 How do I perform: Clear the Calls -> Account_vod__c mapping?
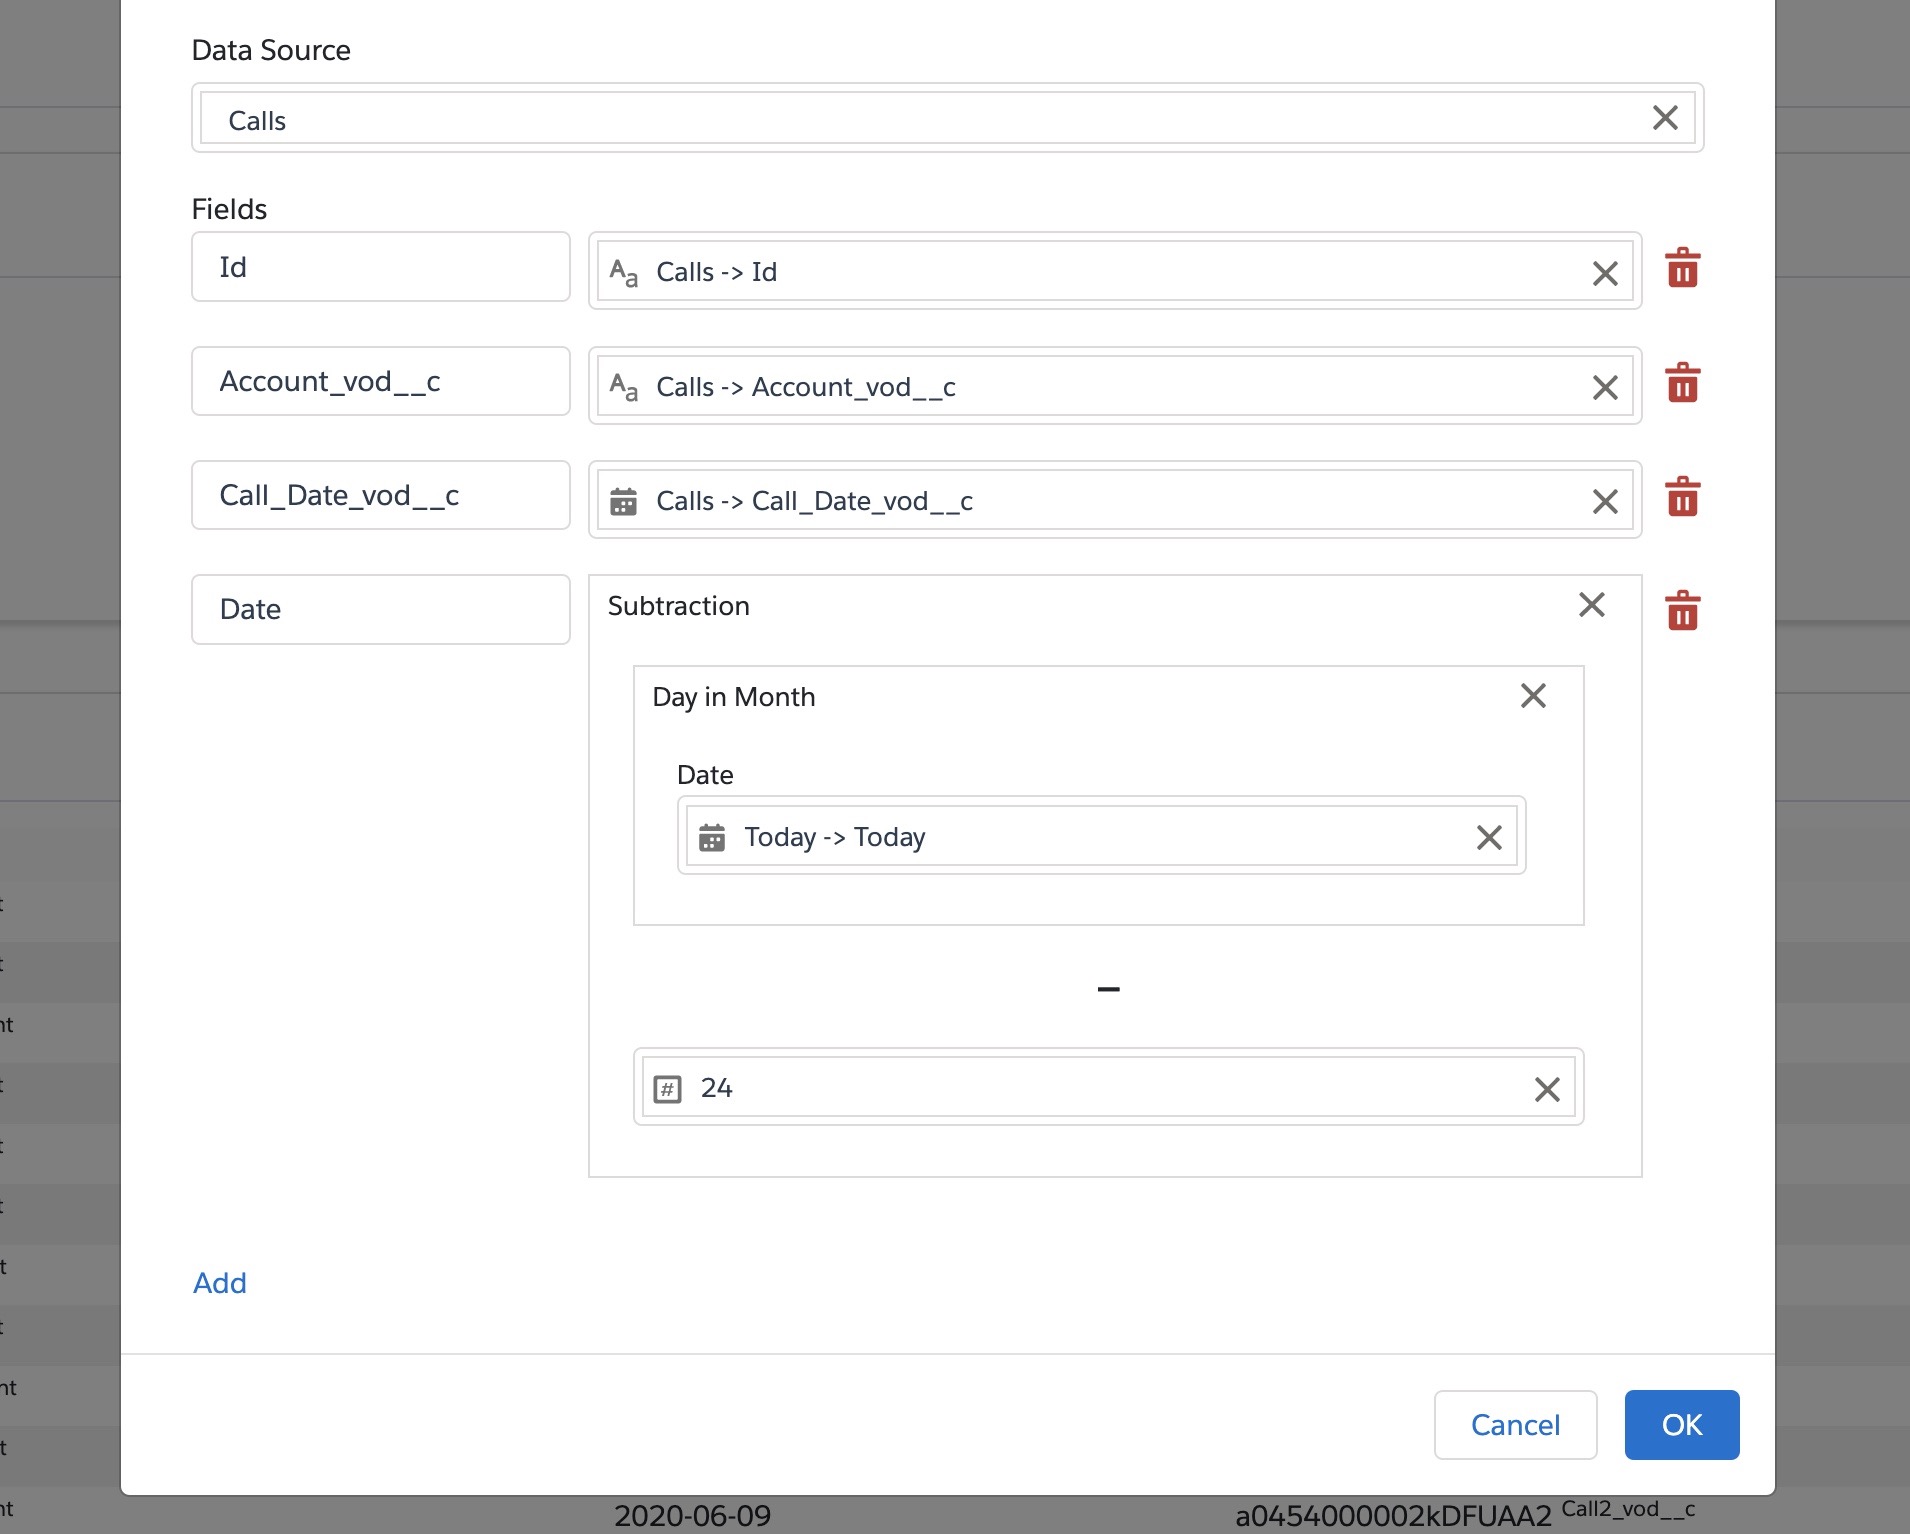[x=1604, y=388]
